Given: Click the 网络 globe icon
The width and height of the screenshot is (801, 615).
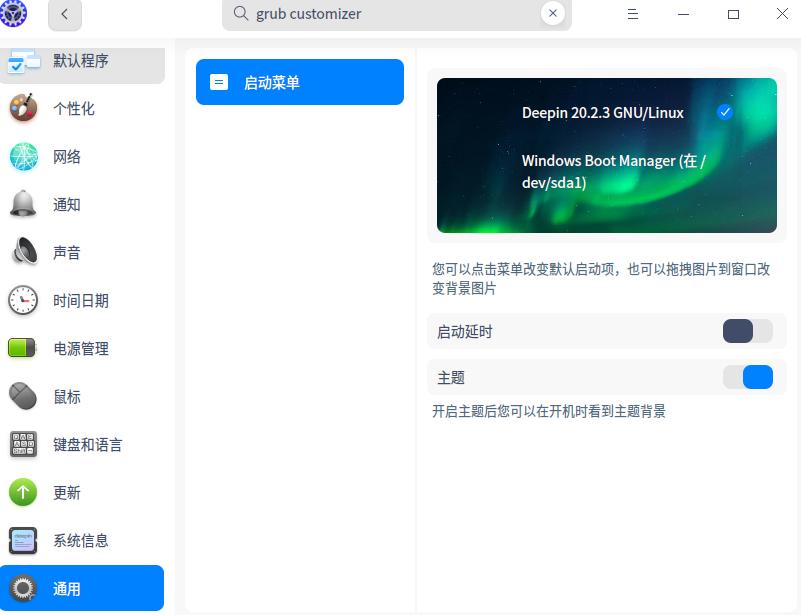Looking at the screenshot, I should pyautogui.click(x=24, y=156).
